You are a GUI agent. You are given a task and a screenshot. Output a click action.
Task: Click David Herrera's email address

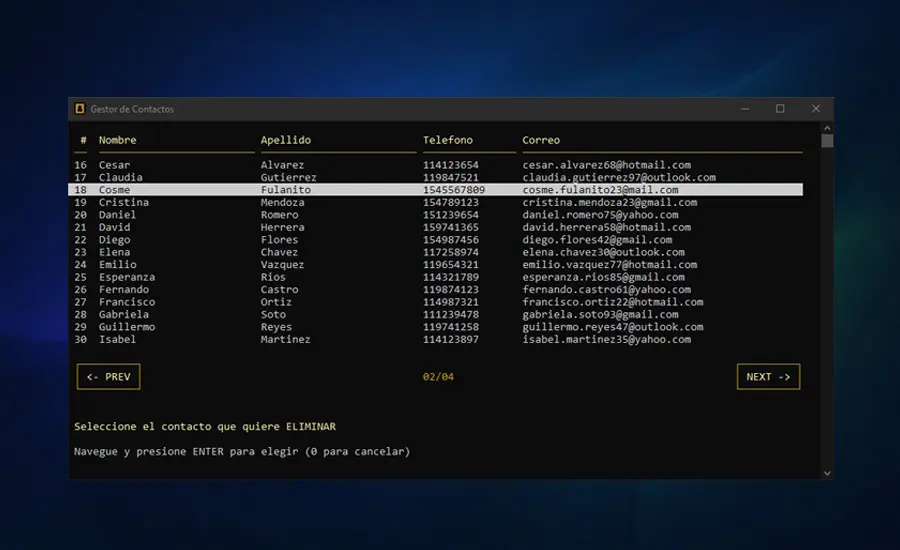pos(606,227)
